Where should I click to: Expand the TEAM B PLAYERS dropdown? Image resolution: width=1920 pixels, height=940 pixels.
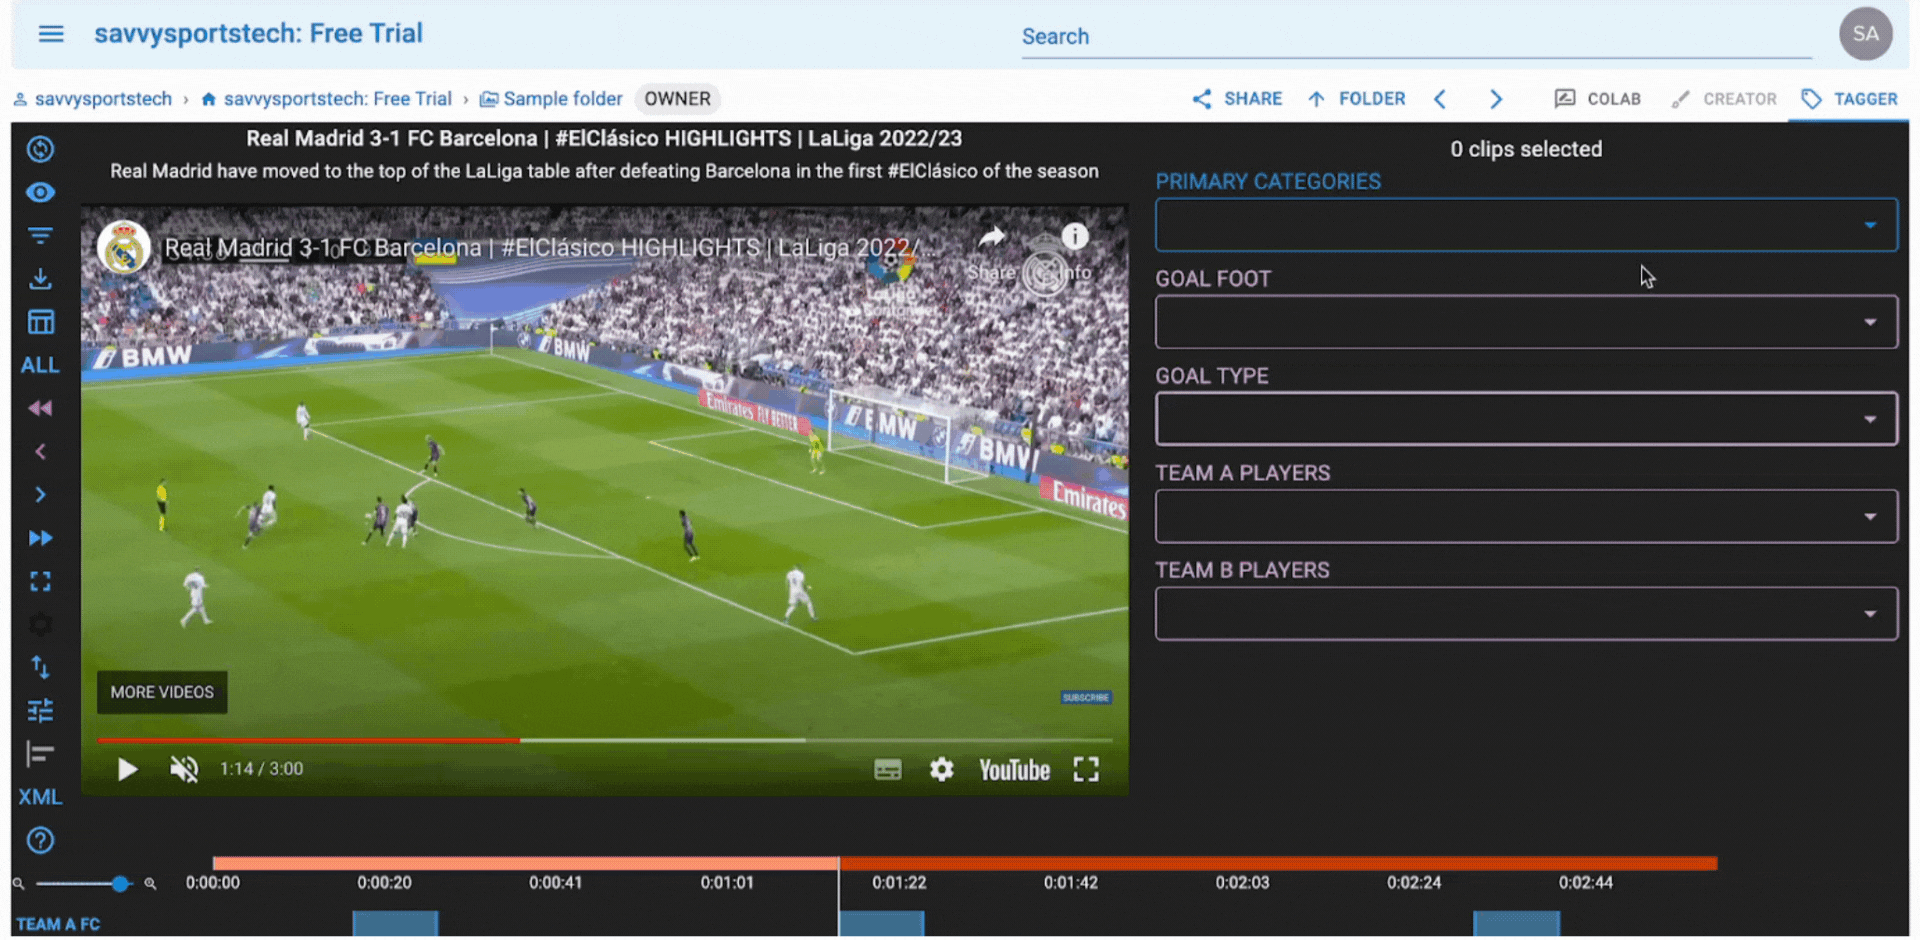click(1526, 613)
